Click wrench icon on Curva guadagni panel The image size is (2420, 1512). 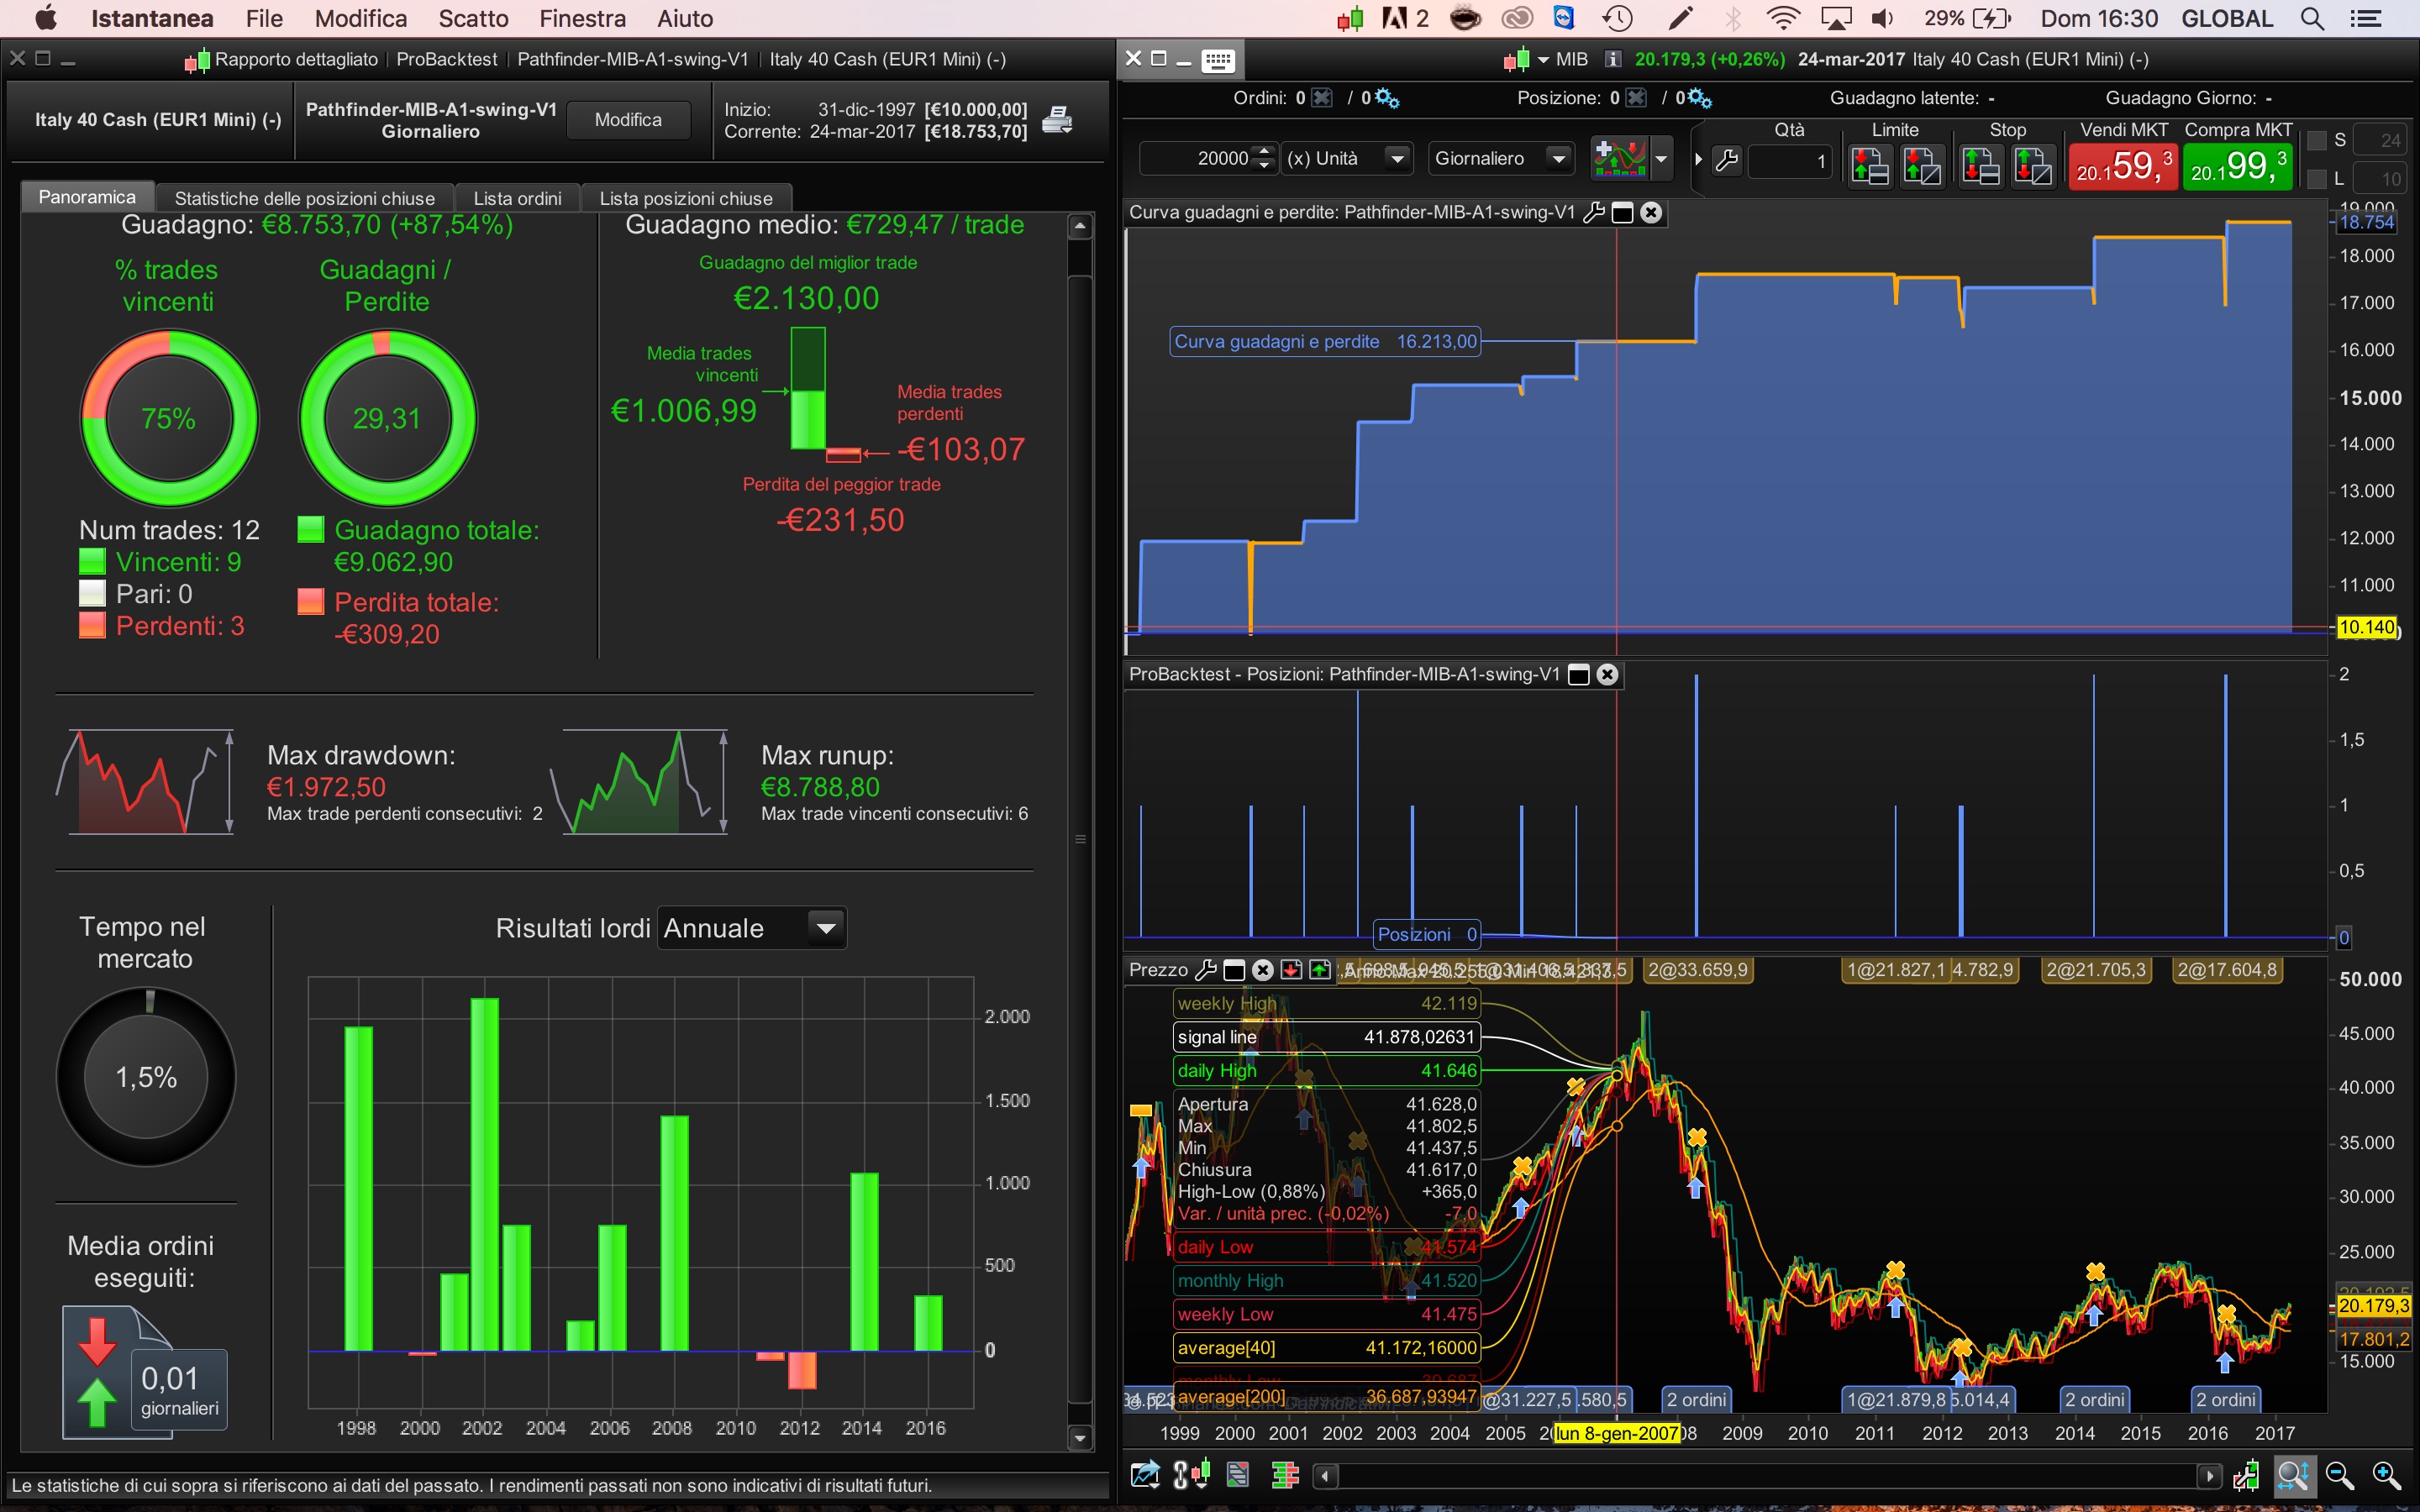[x=1594, y=212]
